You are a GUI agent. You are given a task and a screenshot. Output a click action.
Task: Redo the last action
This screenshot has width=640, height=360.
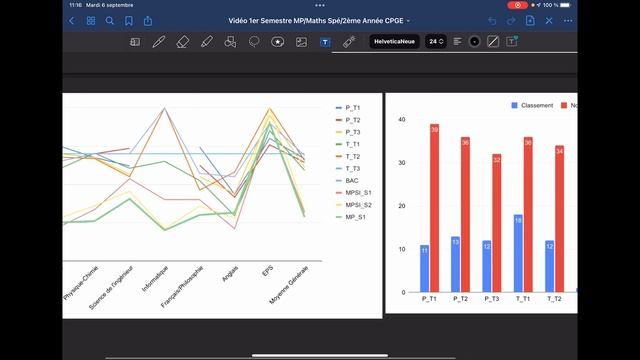pyautogui.click(x=511, y=21)
